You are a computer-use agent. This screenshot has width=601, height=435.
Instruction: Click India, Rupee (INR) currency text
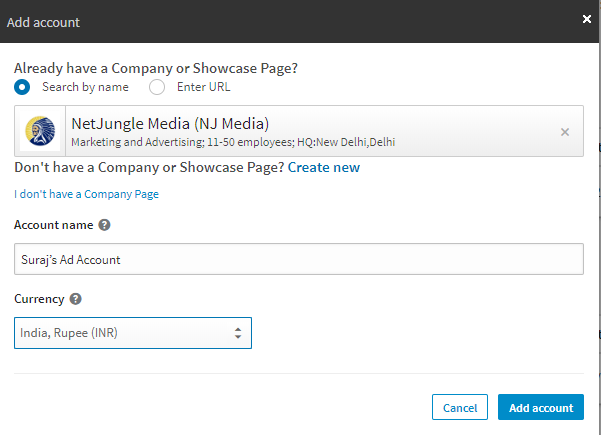pyautogui.click(x=69, y=333)
